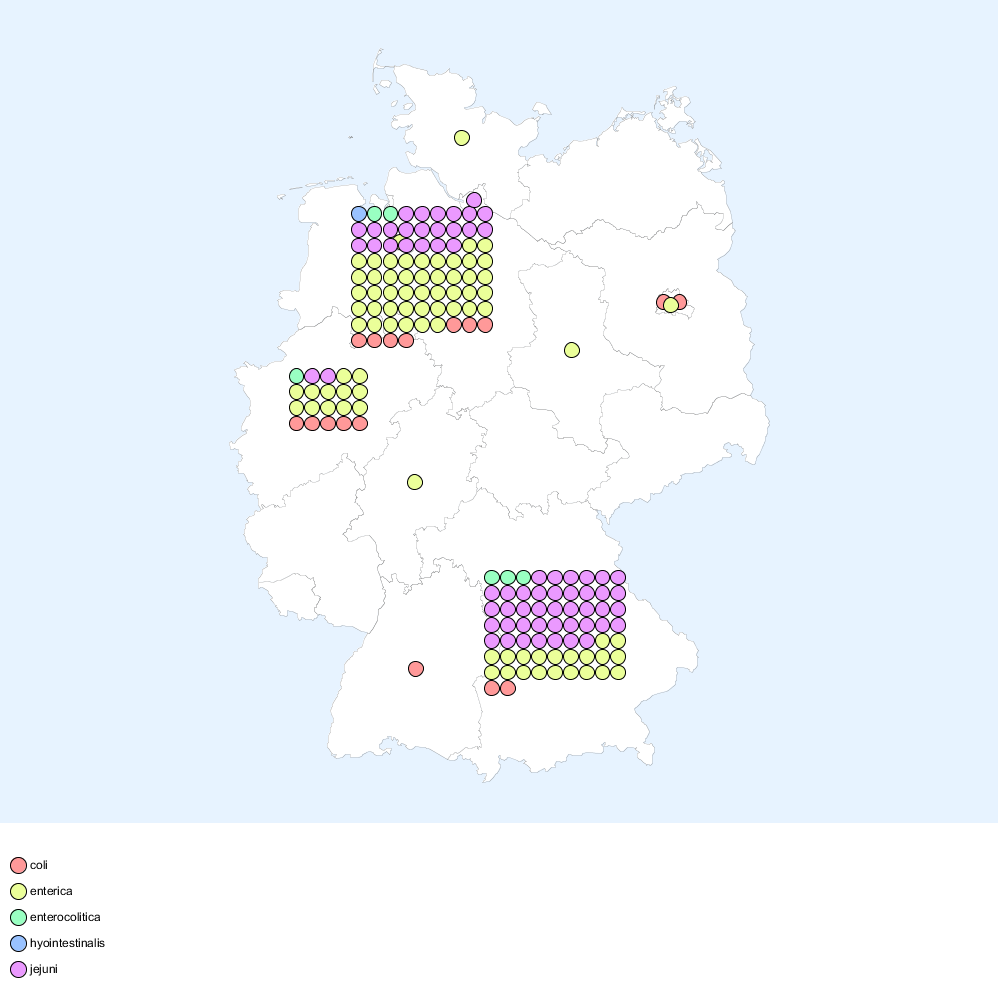Click the coli legend color swatch
The height and width of the screenshot is (984, 998).
pyautogui.click(x=18, y=866)
